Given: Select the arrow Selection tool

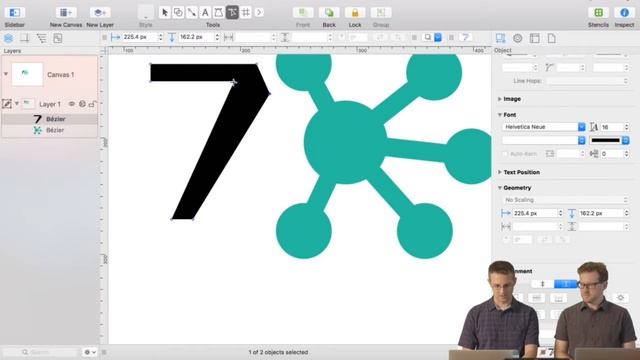Looking at the screenshot, I should coord(164,13).
